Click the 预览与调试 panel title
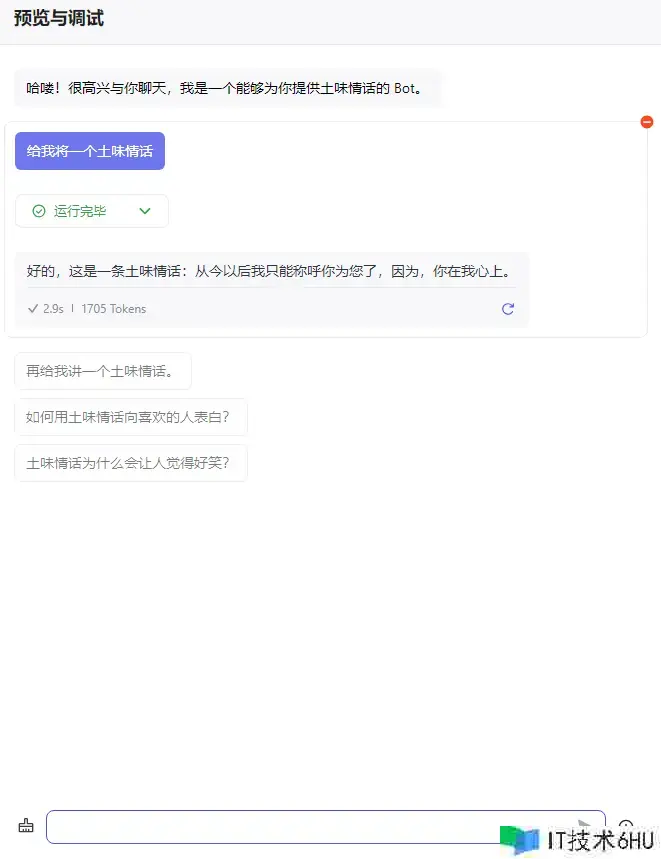The image size is (661, 859). (x=59, y=19)
